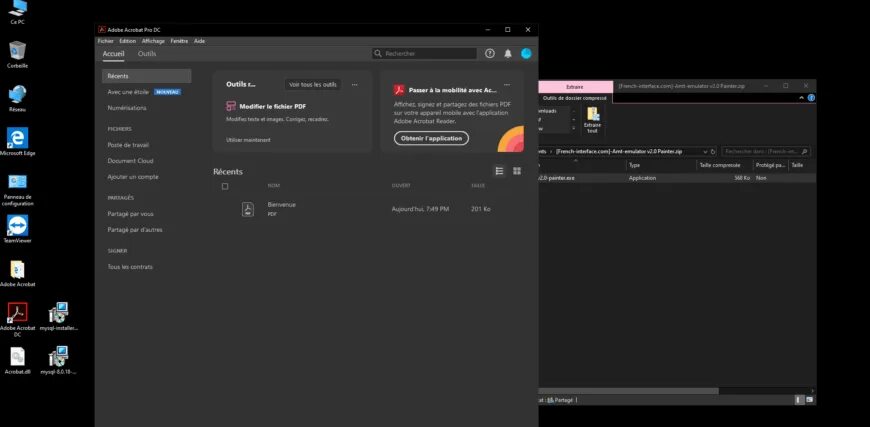The height and width of the screenshot is (427, 870).
Task: Open the Affichage menu
Action: point(153,41)
